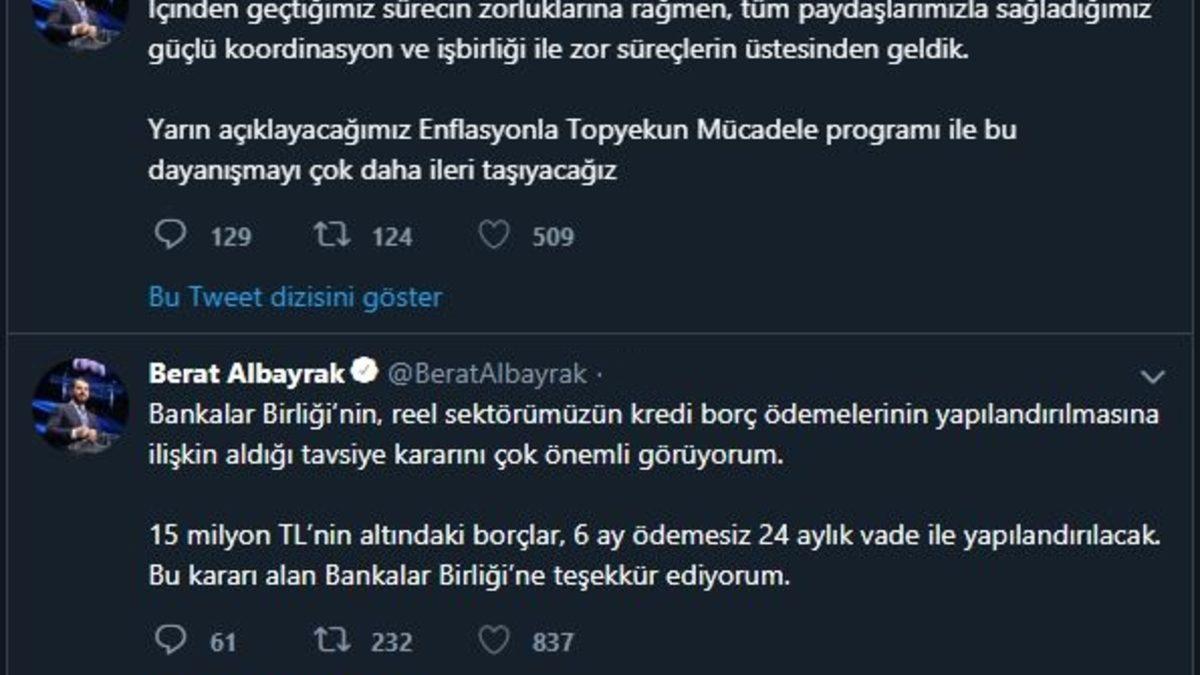Click the 837 likes count
The height and width of the screenshot is (675, 1200).
(x=553, y=641)
